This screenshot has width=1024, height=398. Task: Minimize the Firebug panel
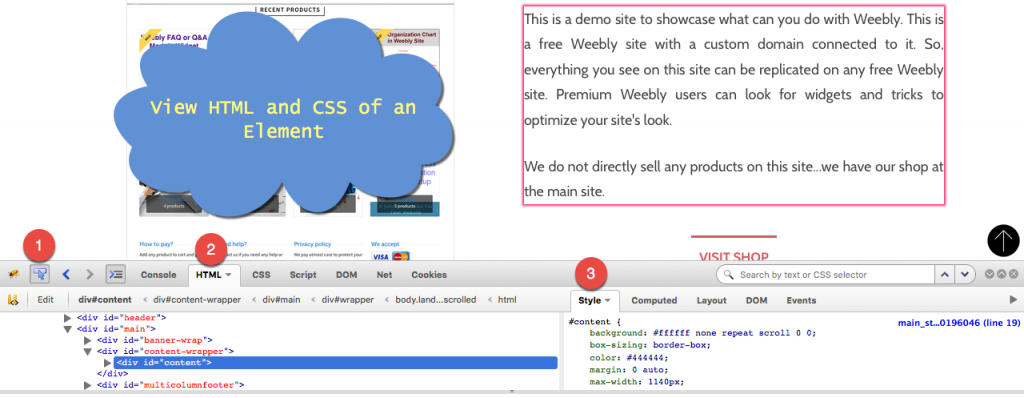[989, 274]
